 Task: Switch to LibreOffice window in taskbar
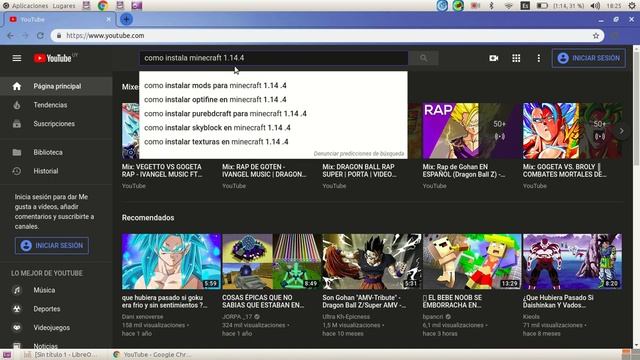point(60,354)
